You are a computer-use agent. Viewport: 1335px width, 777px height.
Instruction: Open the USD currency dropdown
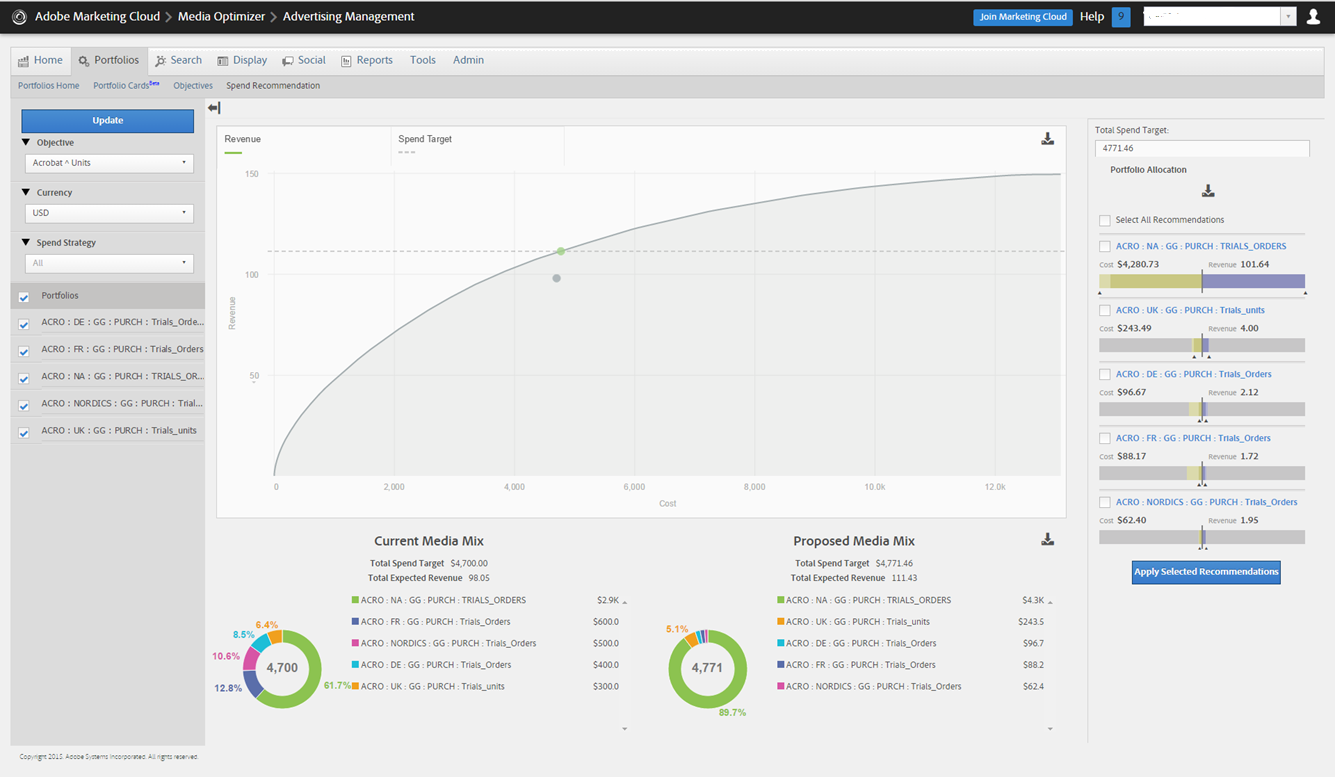tap(109, 213)
